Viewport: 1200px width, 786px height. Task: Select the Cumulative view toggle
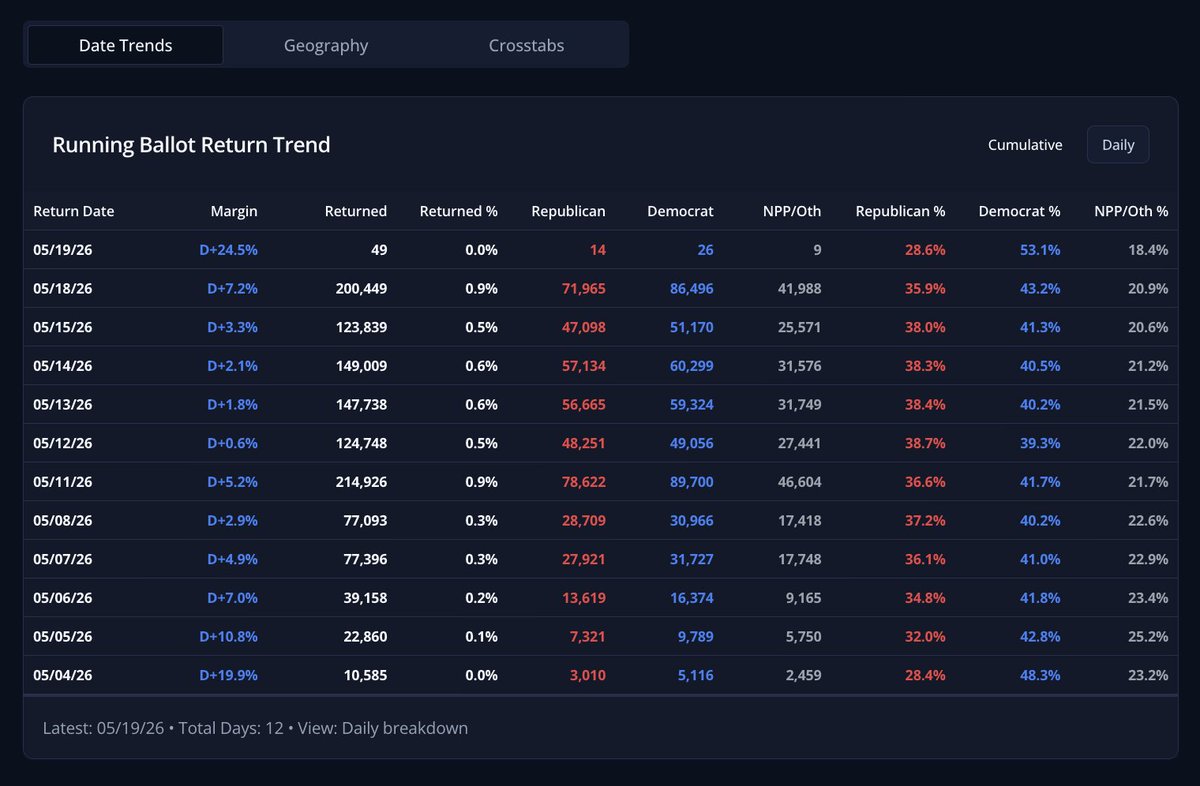coord(1025,145)
